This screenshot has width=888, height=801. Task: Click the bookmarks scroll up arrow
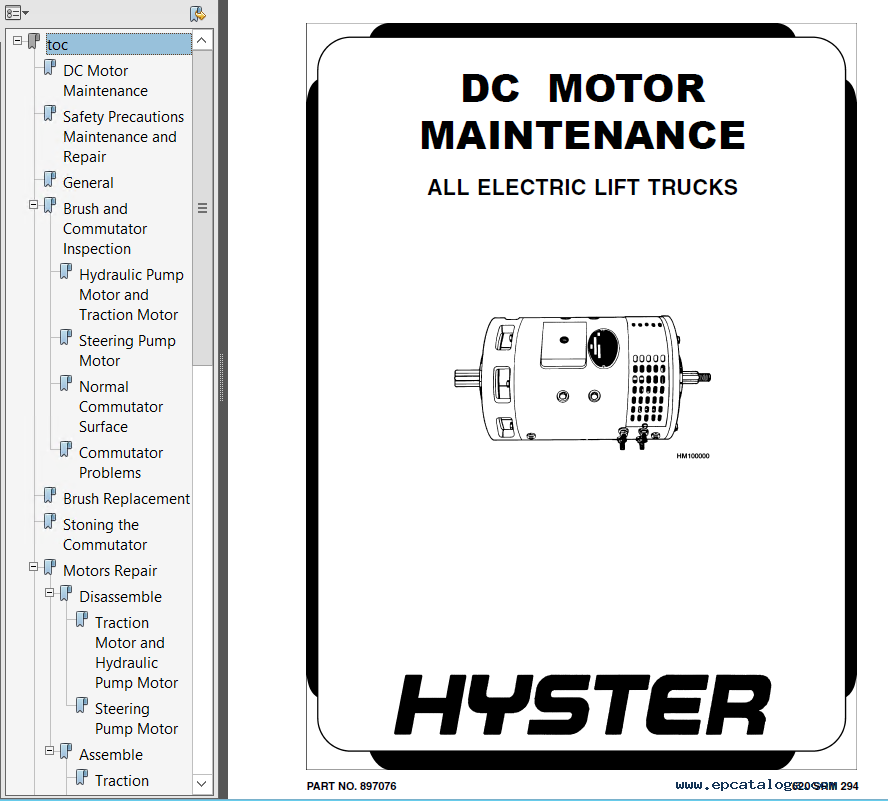click(x=202, y=40)
